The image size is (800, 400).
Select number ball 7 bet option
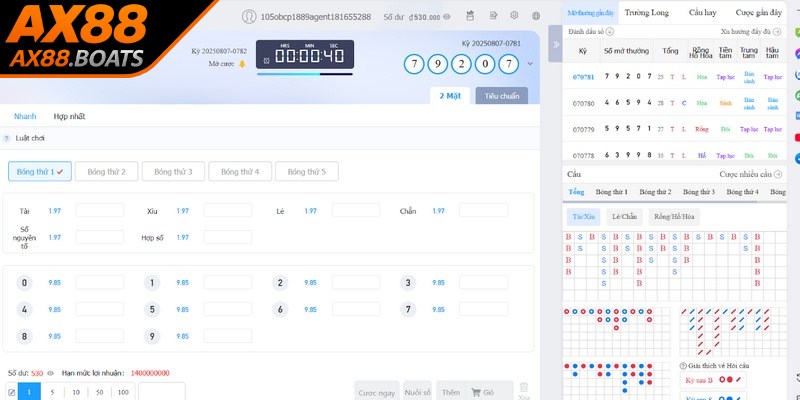(x=408, y=309)
